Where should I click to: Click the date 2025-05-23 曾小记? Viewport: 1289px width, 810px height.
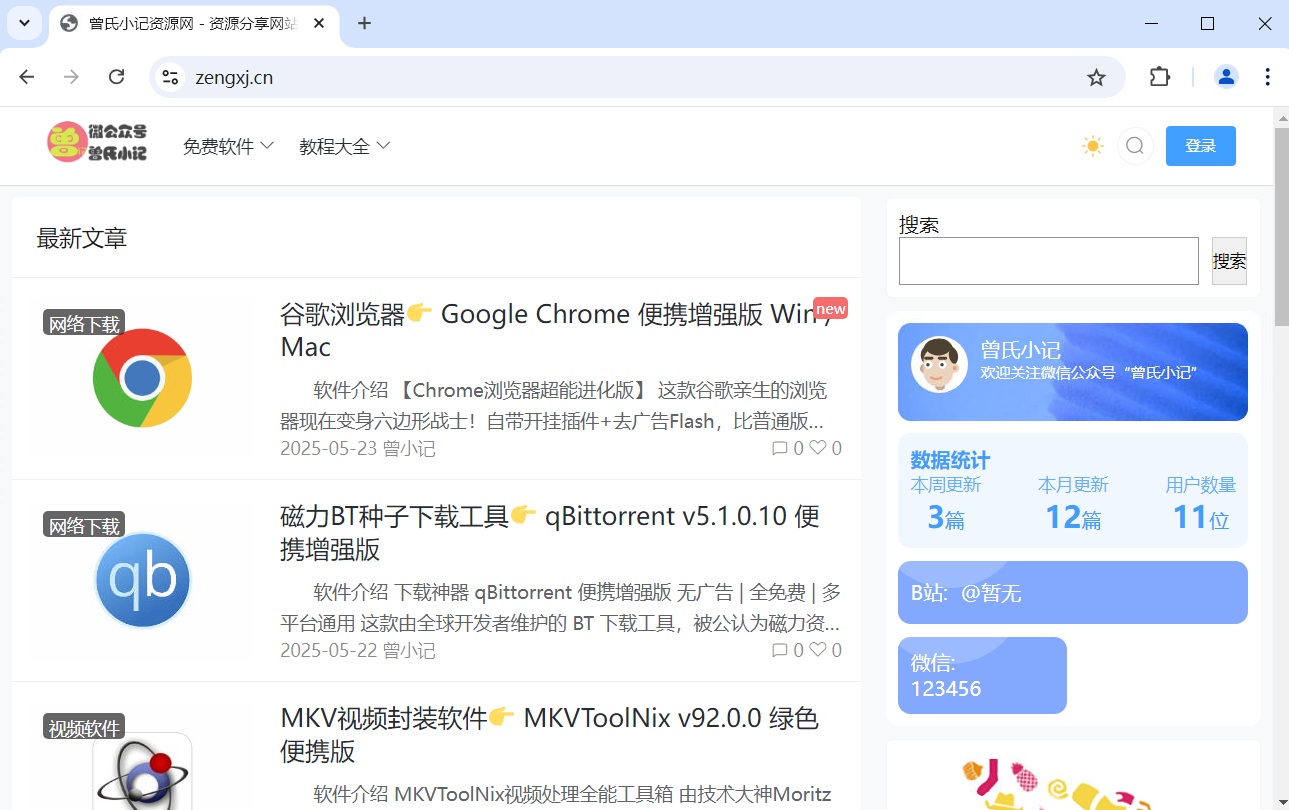358,449
